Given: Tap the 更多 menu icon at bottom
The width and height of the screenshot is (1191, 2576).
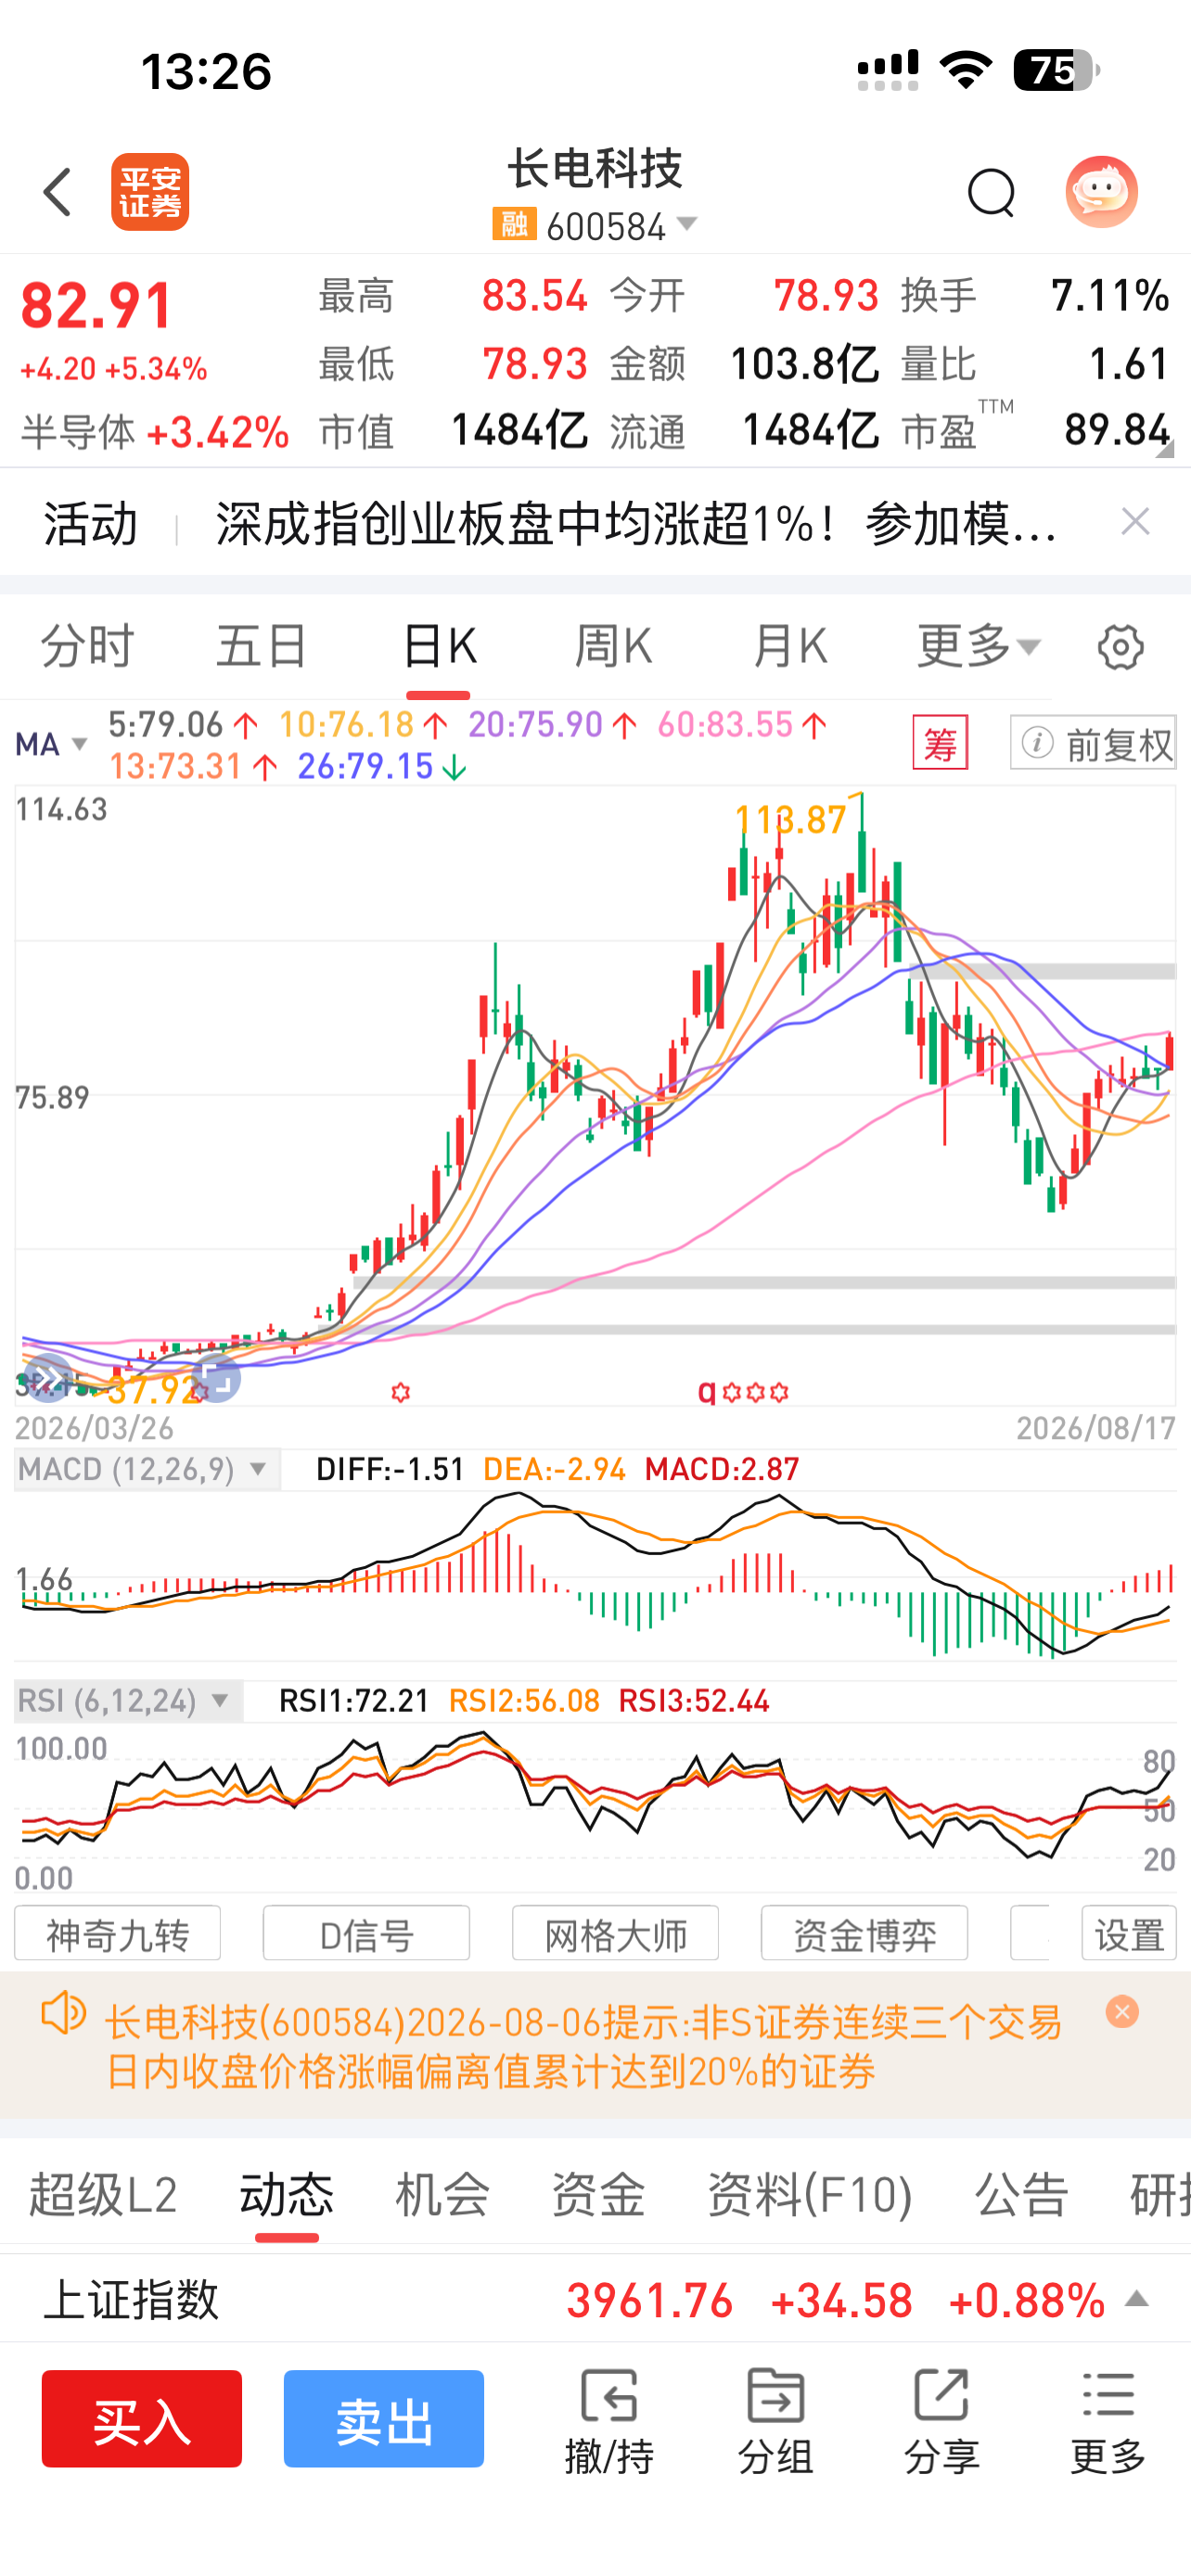Looking at the screenshot, I should pyautogui.click(x=1108, y=2420).
